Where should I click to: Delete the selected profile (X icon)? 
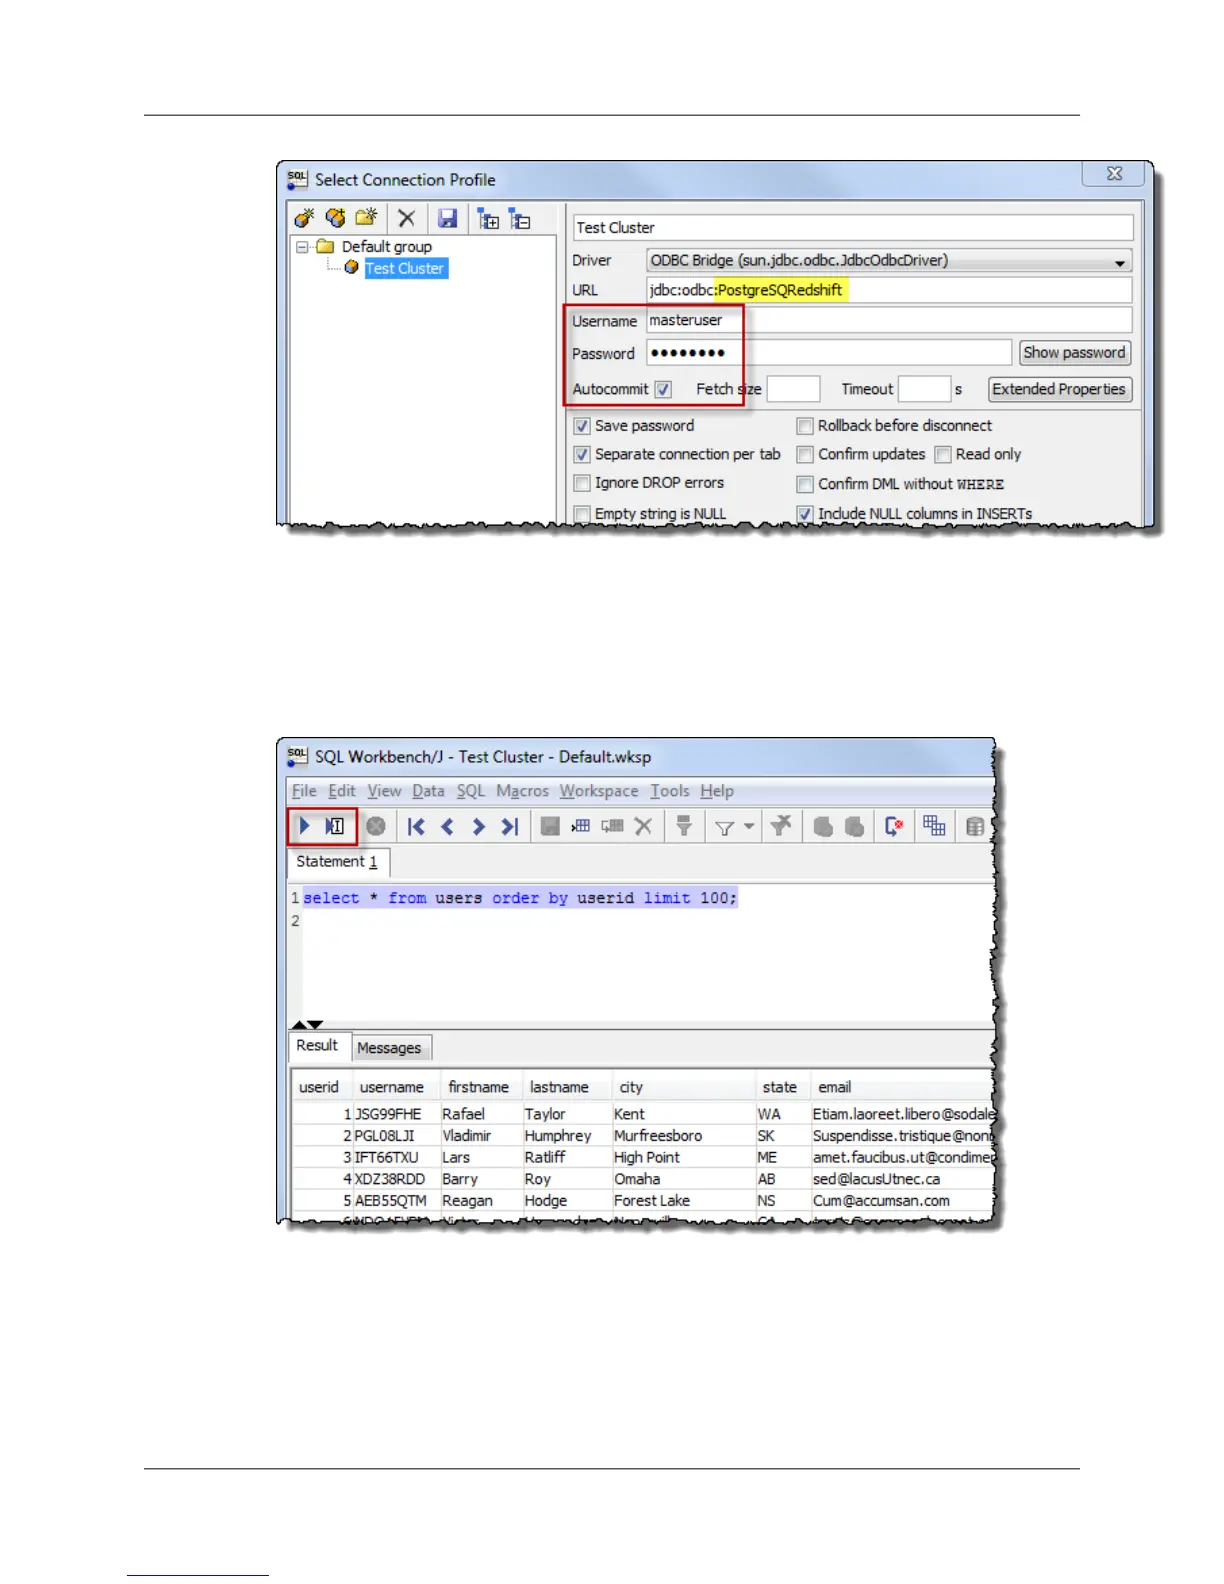tap(406, 218)
